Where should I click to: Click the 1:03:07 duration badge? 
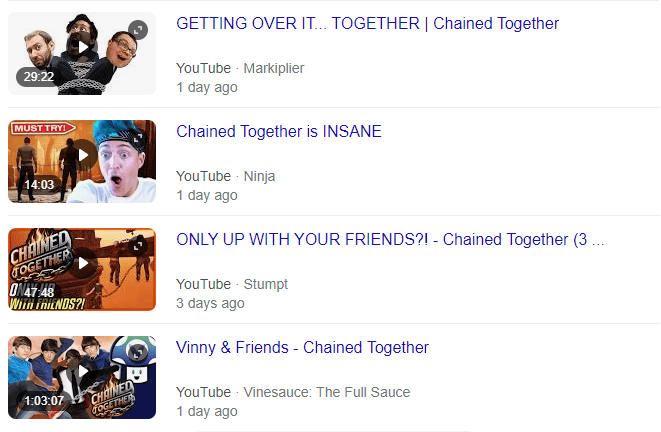click(44, 400)
